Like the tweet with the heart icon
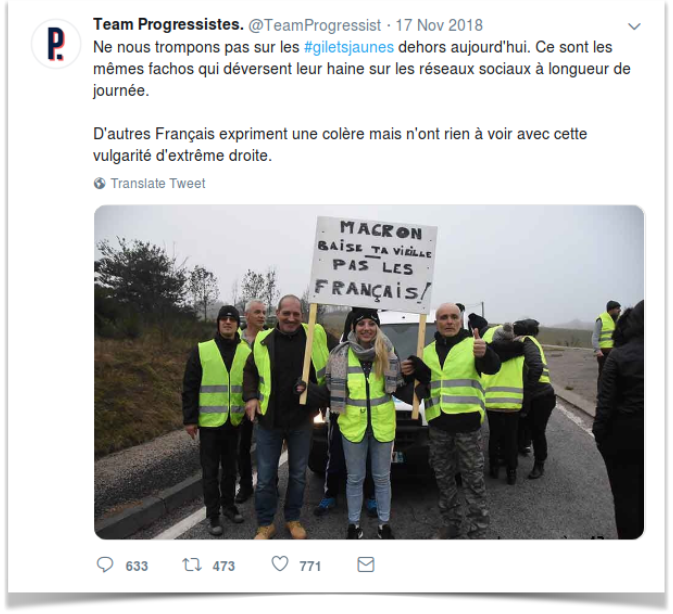 click(280, 564)
